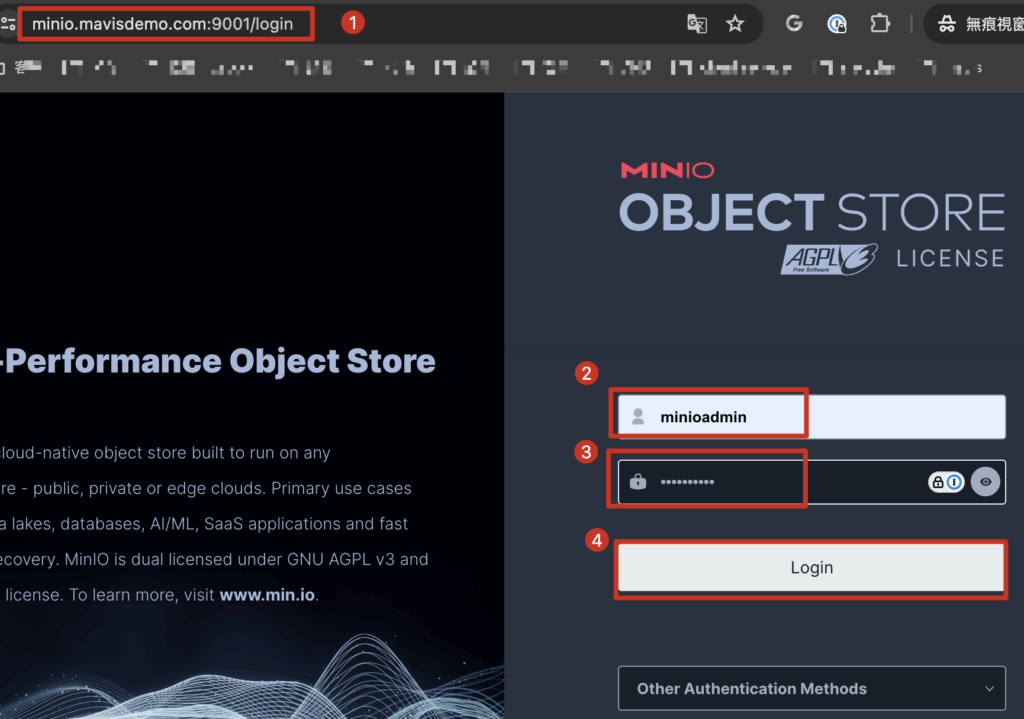Click the site info icon beside URL
Viewport: 1024px width, 719px height.
pyautogui.click(x=8, y=24)
